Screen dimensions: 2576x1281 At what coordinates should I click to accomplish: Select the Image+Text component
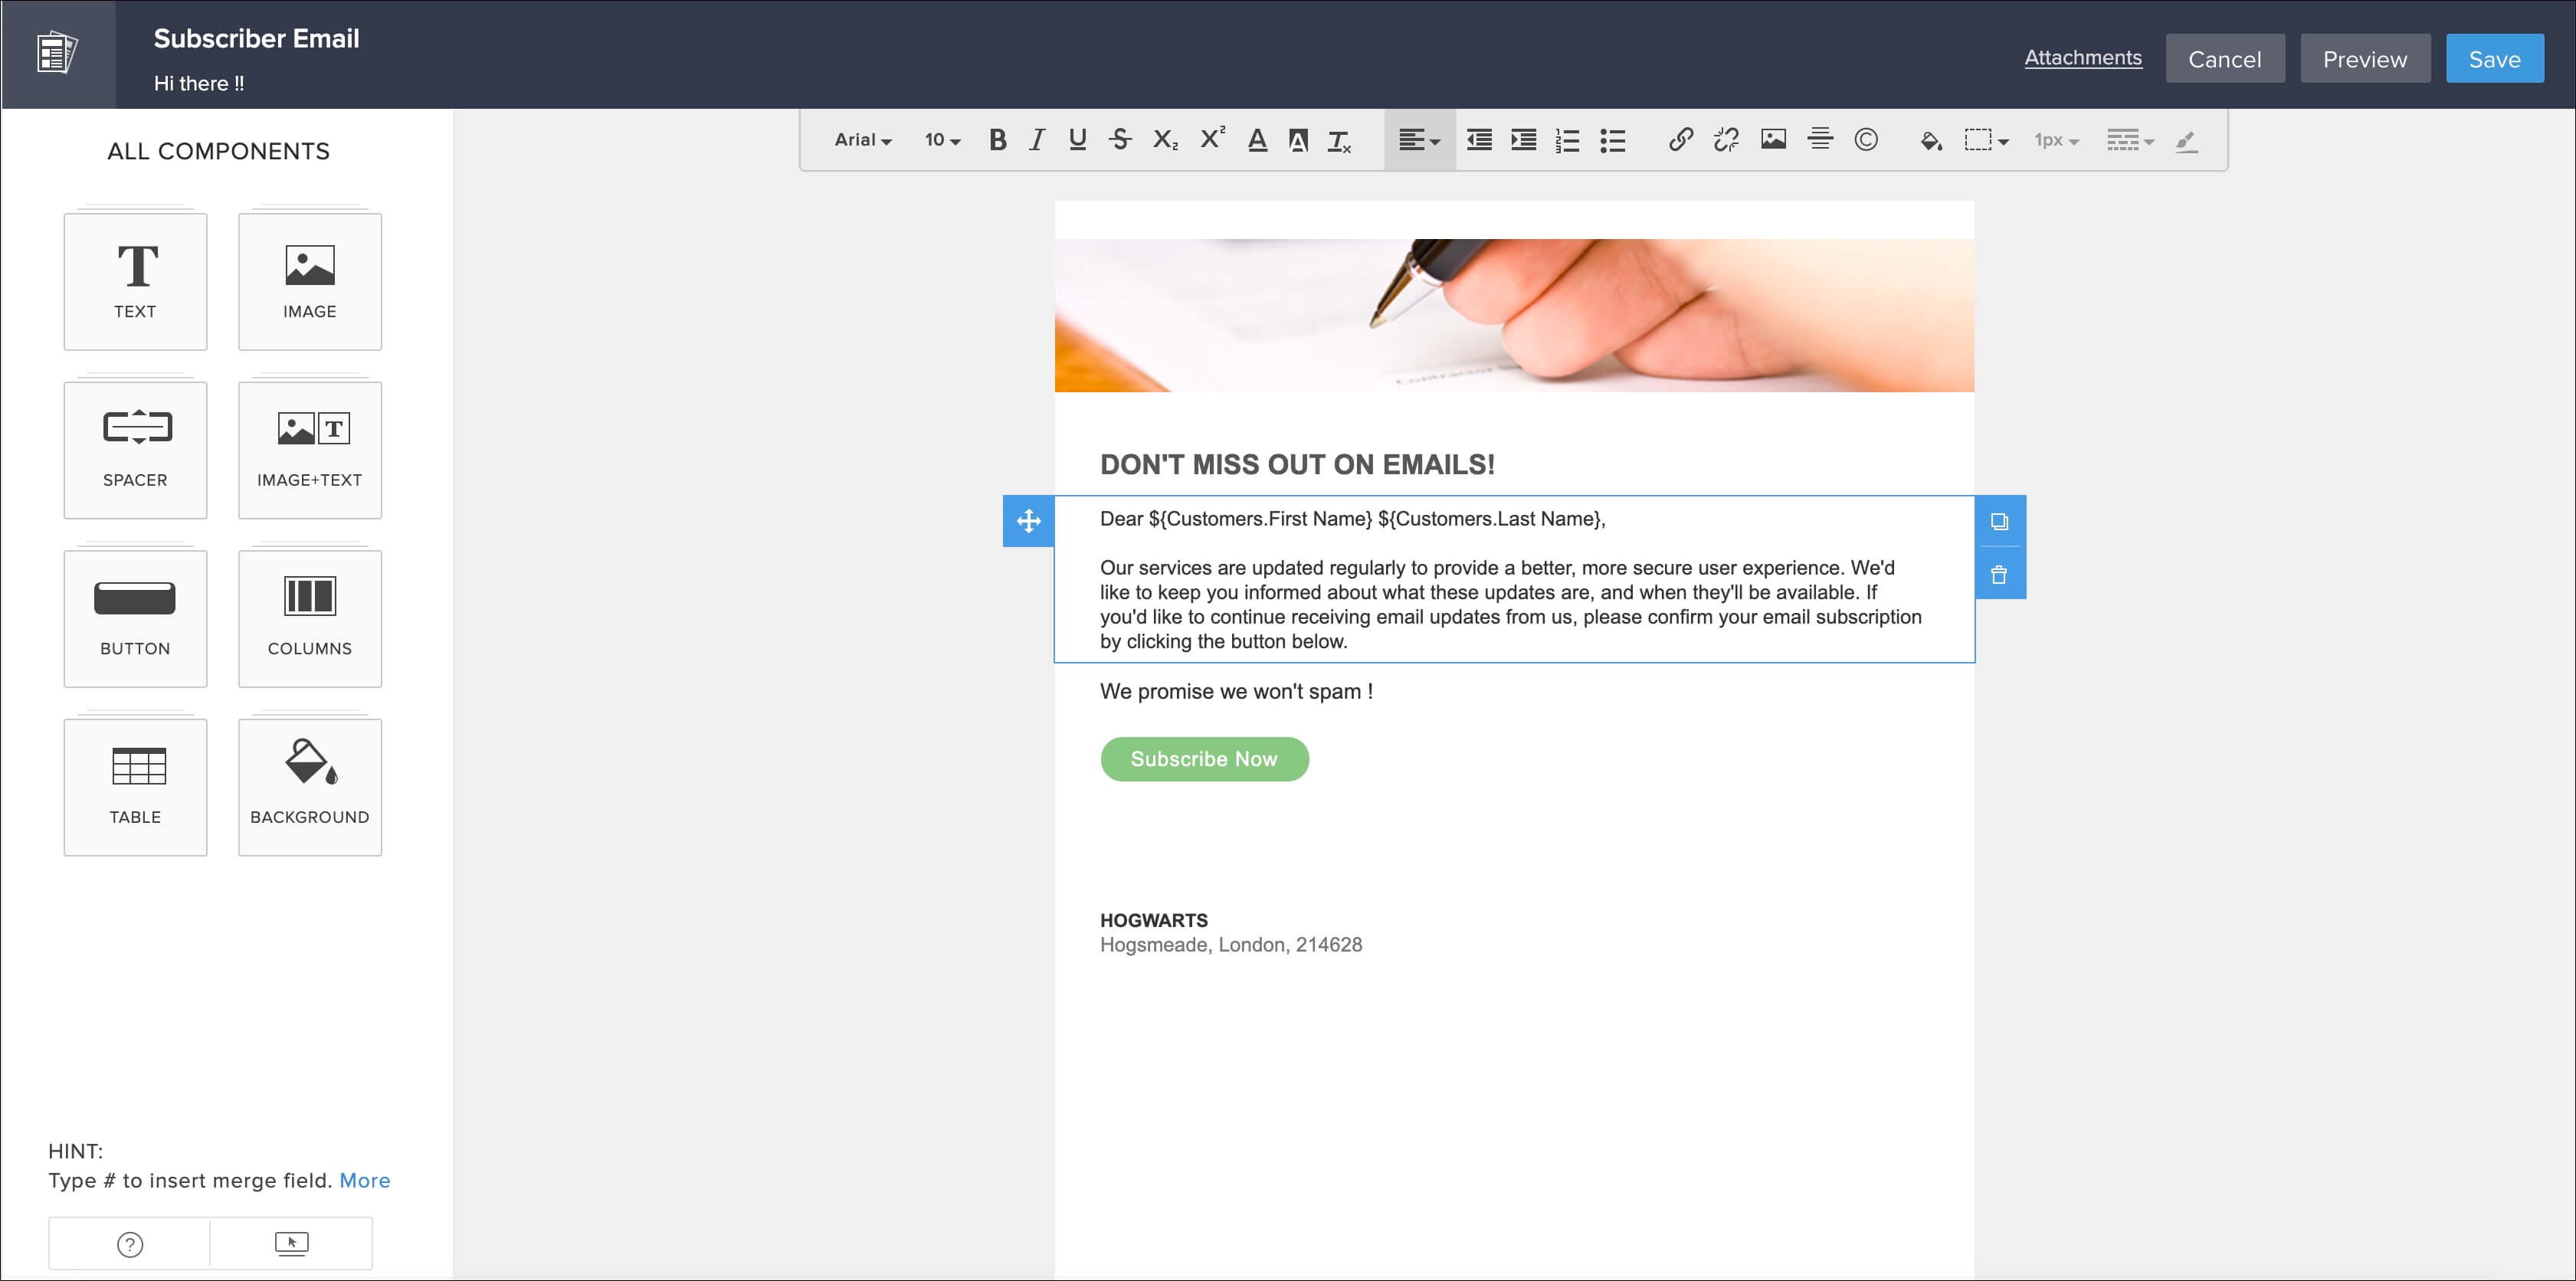click(x=310, y=450)
